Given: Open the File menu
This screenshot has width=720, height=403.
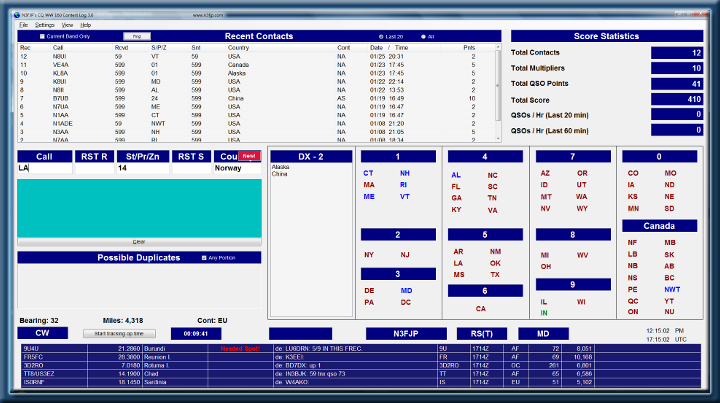Looking at the screenshot, I should click(x=23, y=24).
